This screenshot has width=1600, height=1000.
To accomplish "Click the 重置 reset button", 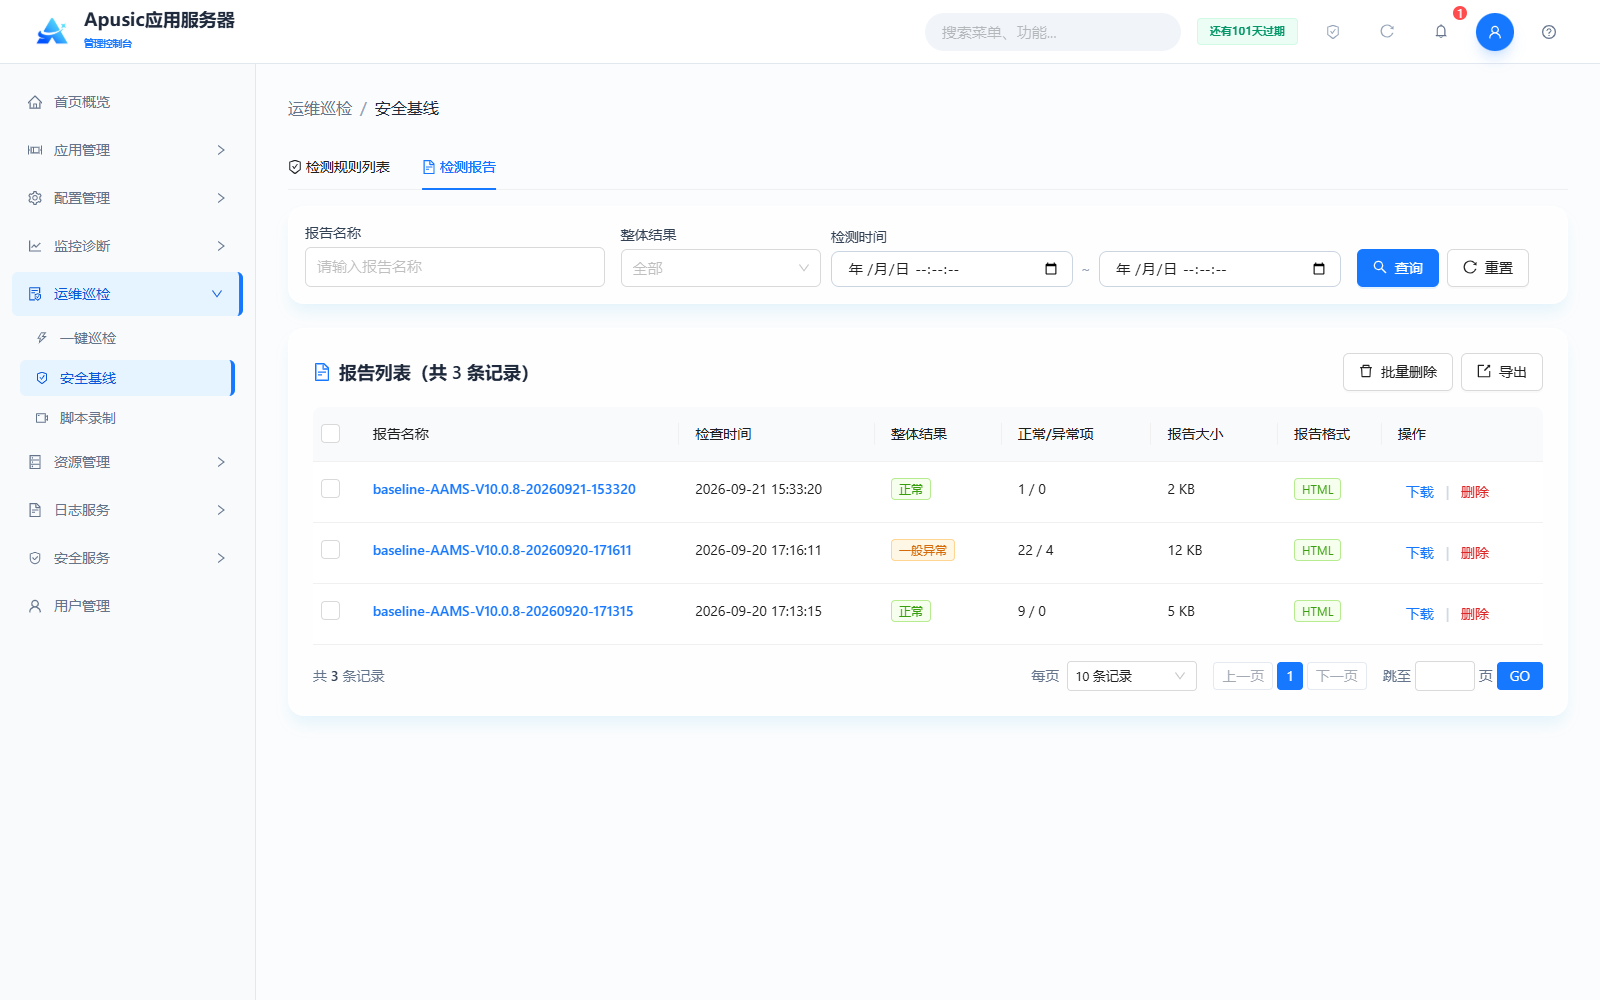I will click(x=1488, y=268).
